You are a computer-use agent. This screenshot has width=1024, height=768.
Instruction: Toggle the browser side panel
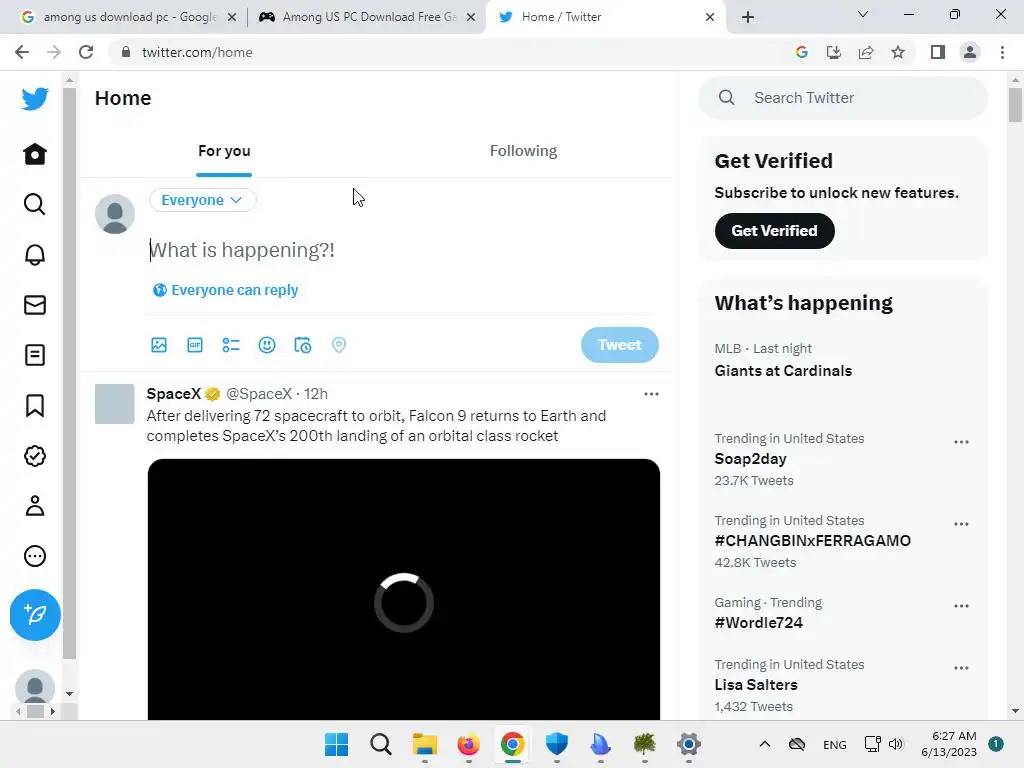pyautogui.click(x=938, y=52)
